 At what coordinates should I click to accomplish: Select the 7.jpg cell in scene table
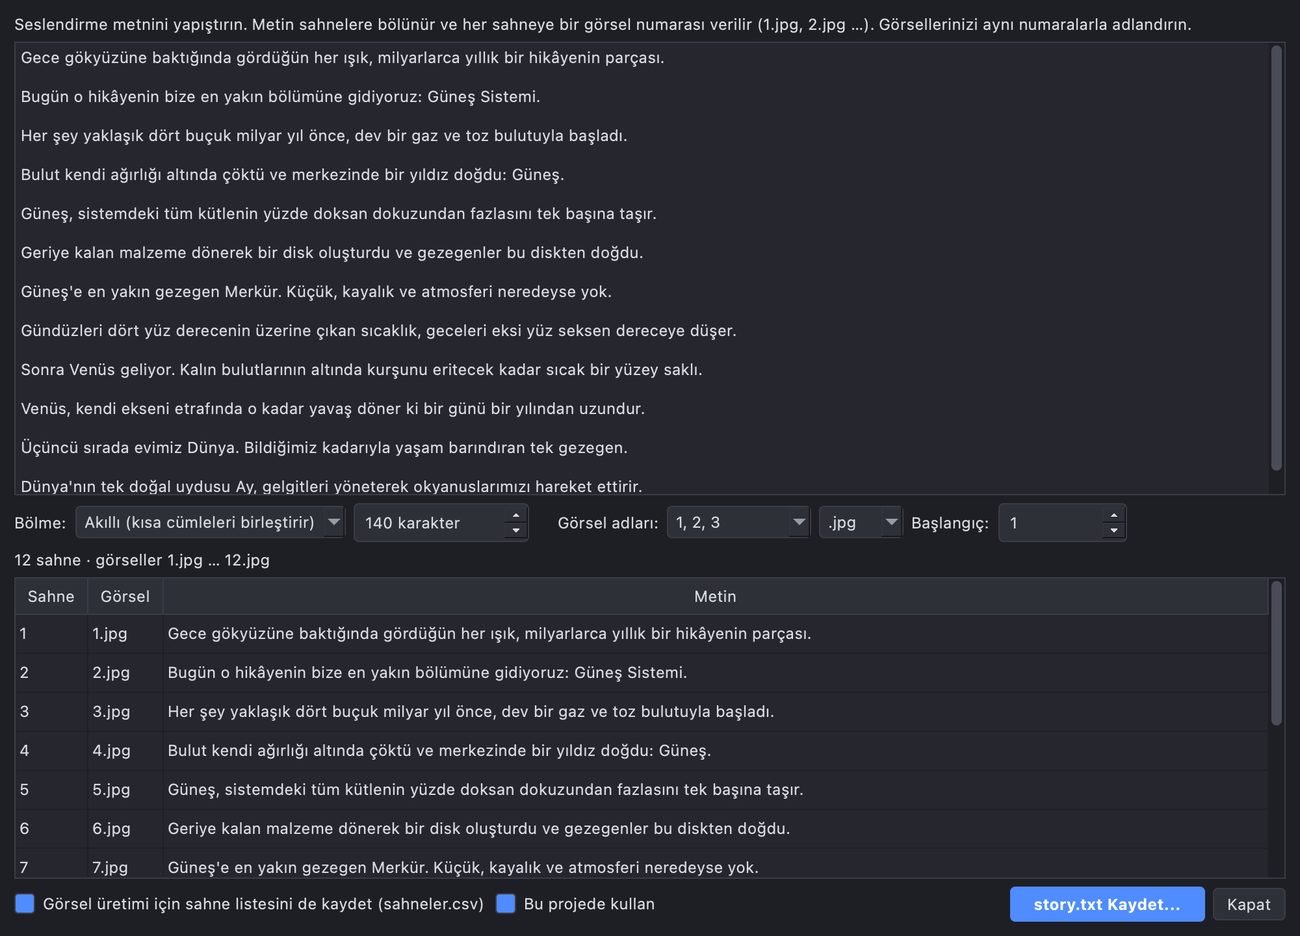pyautogui.click(x=125, y=867)
